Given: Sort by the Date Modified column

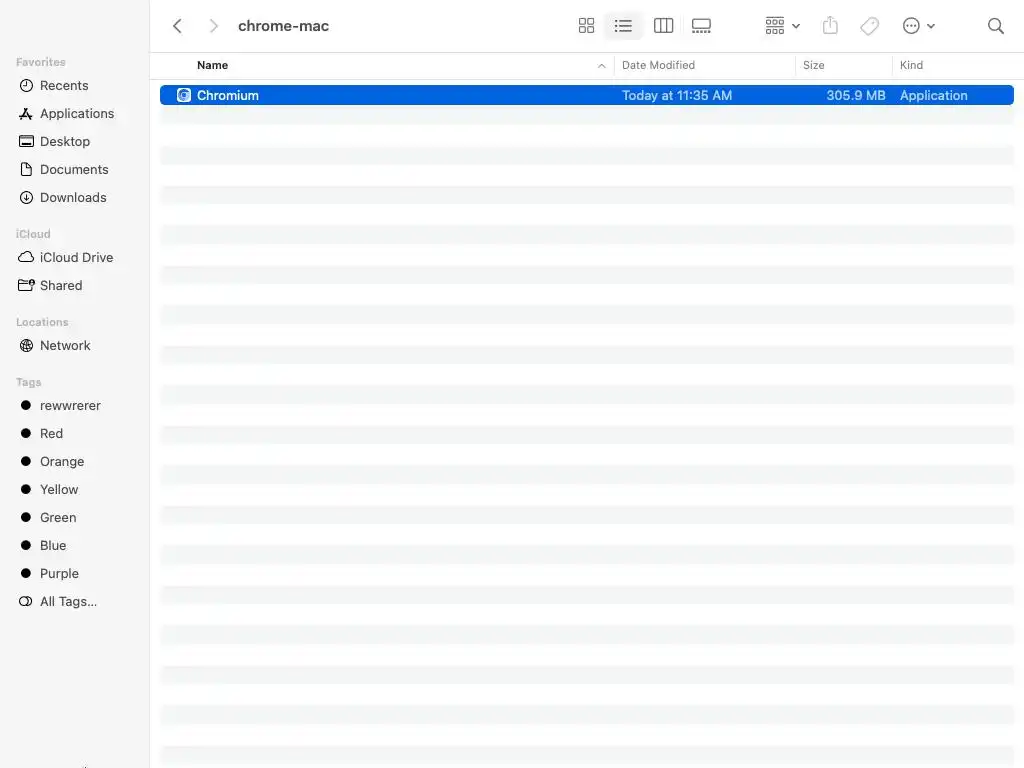Looking at the screenshot, I should [x=658, y=65].
